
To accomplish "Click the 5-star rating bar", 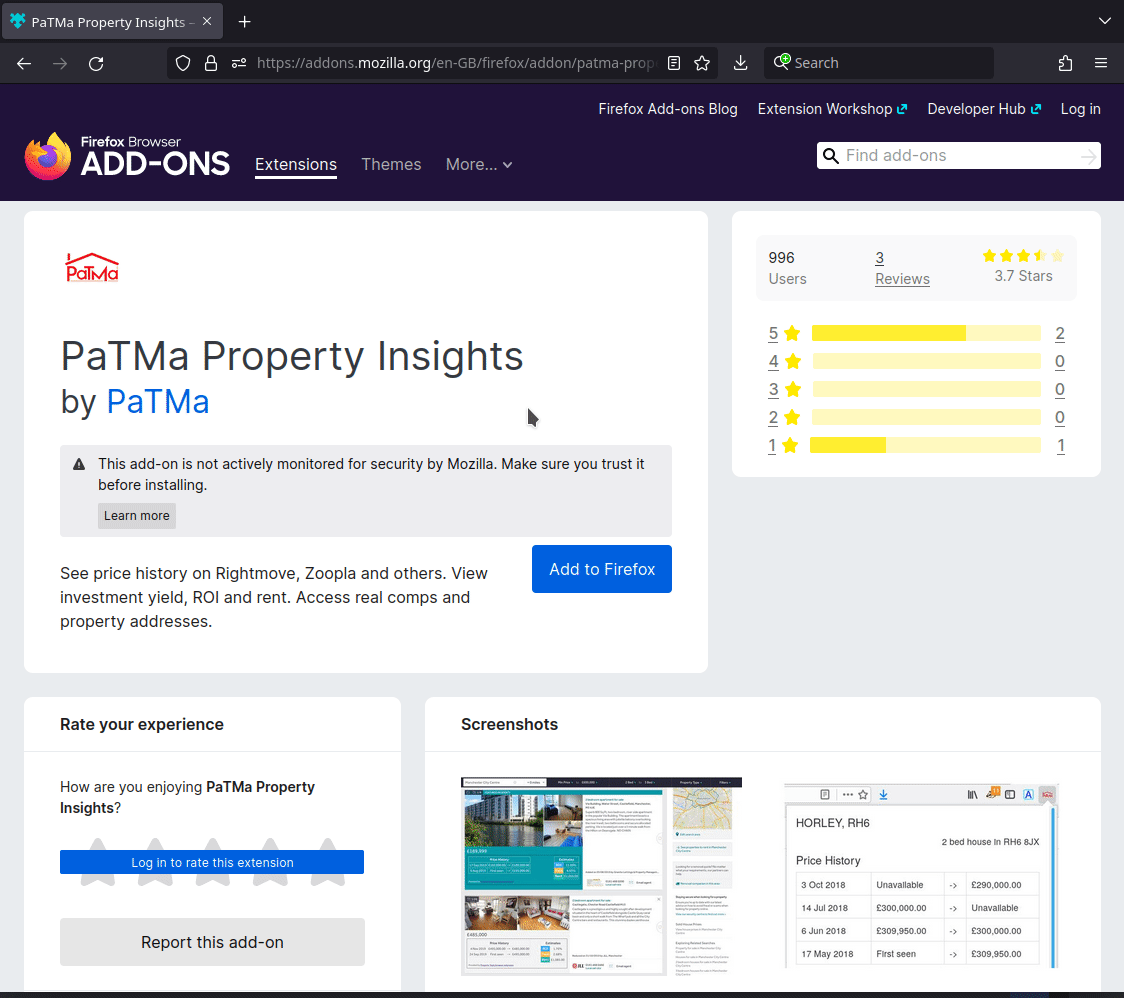I will [x=926, y=333].
